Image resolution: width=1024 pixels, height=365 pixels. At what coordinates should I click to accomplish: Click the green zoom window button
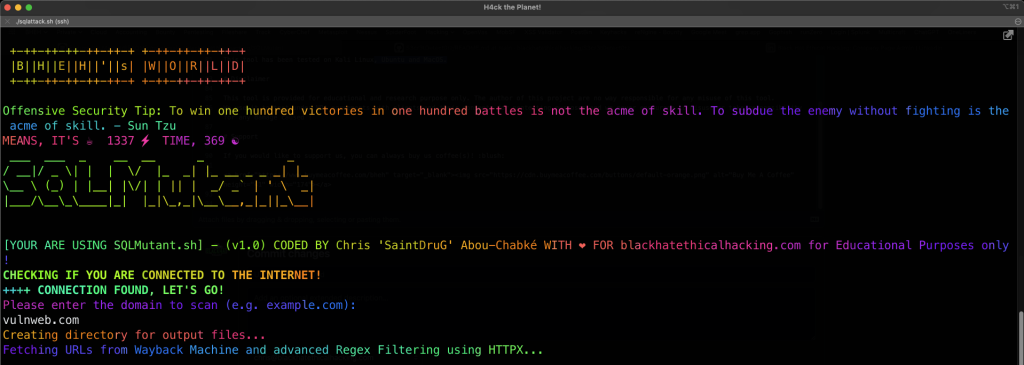(x=29, y=7)
